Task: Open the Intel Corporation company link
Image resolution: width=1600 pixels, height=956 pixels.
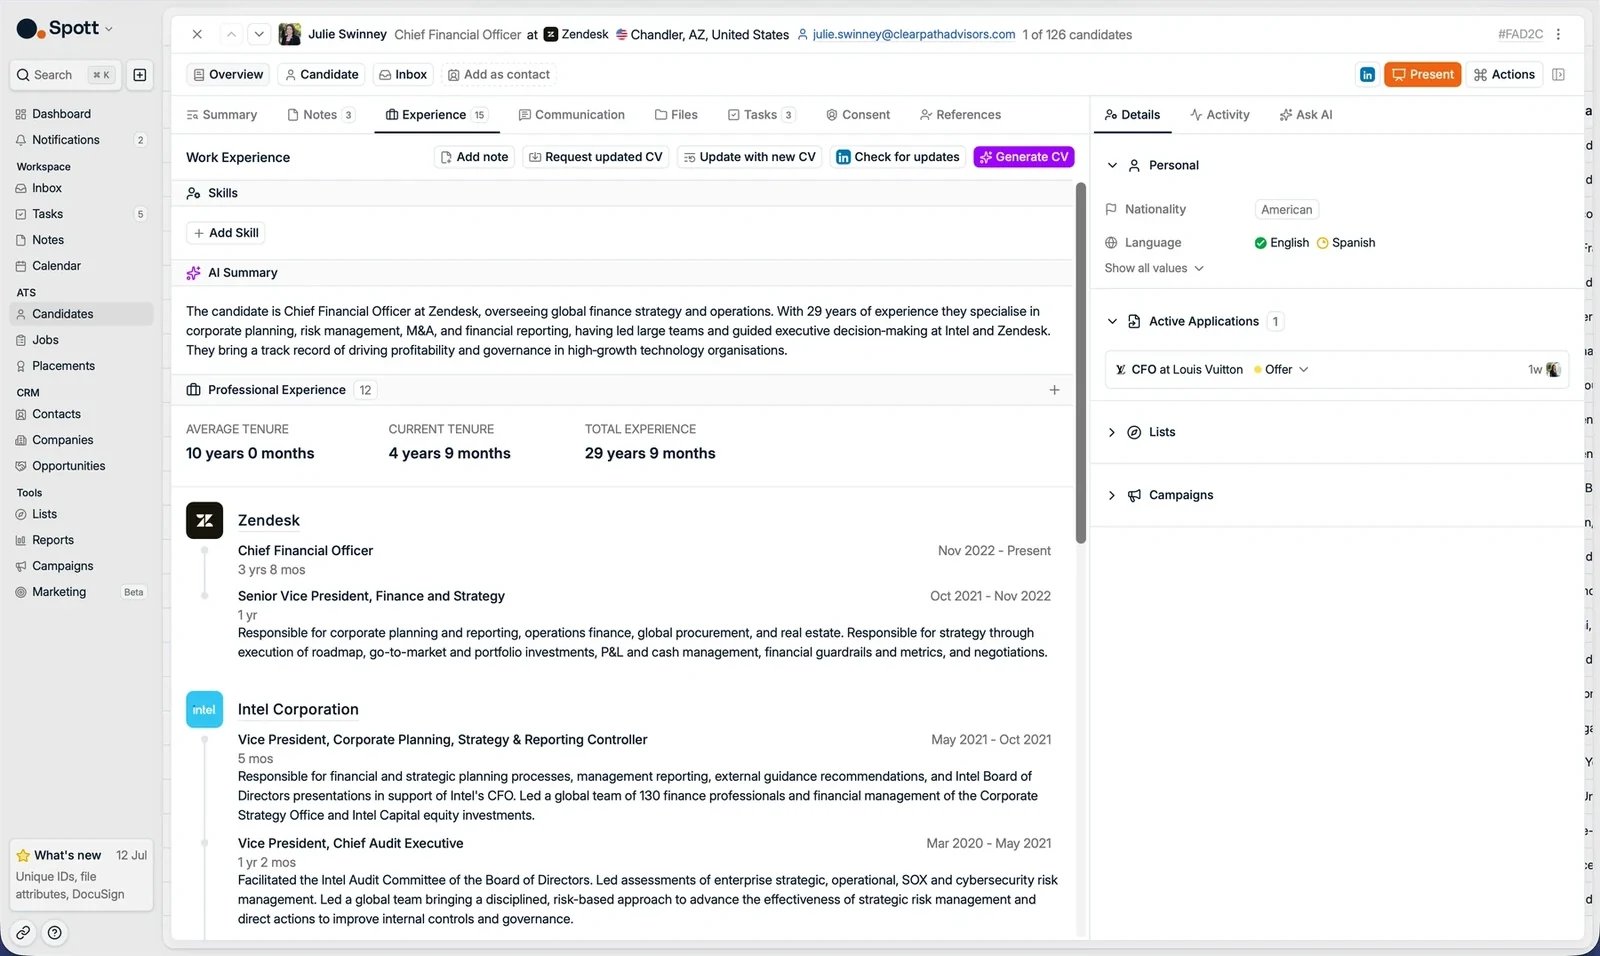Action: [x=298, y=710]
